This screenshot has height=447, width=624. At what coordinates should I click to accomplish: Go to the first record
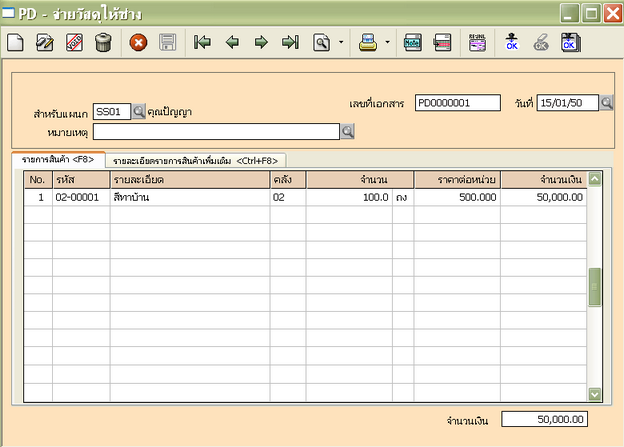[x=202, y=42]
